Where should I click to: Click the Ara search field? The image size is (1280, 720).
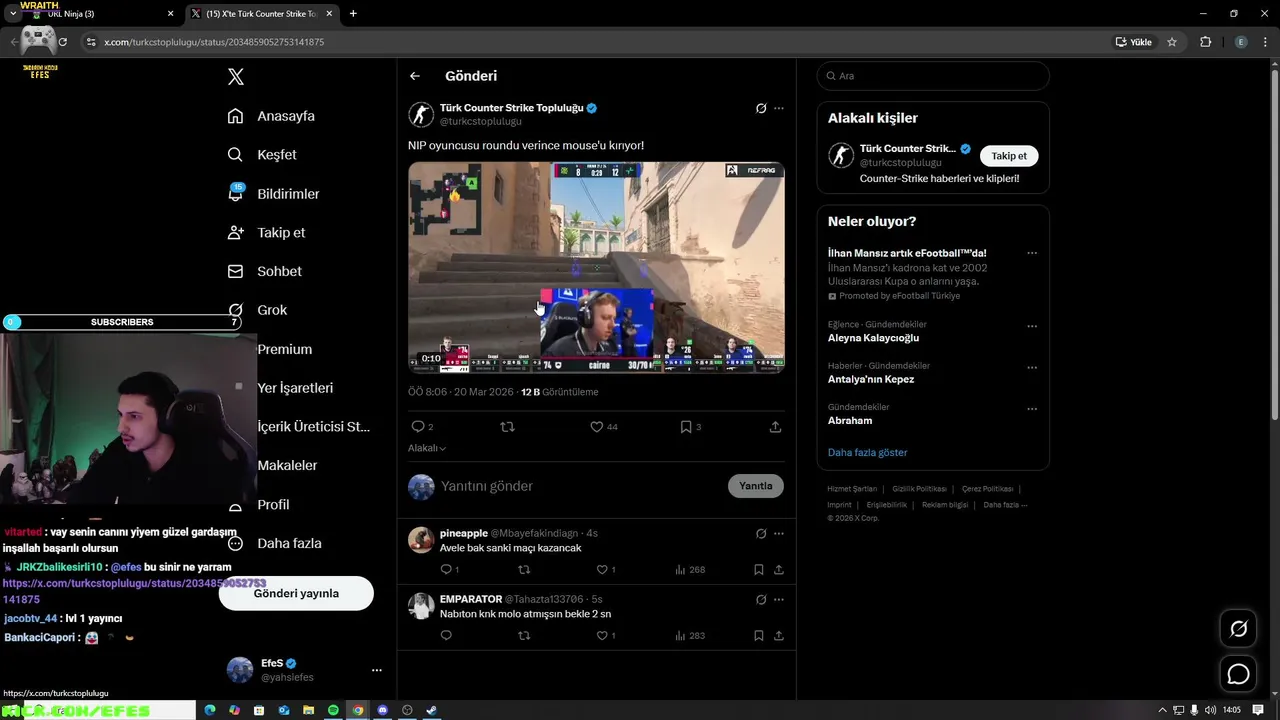pos(933,76)
